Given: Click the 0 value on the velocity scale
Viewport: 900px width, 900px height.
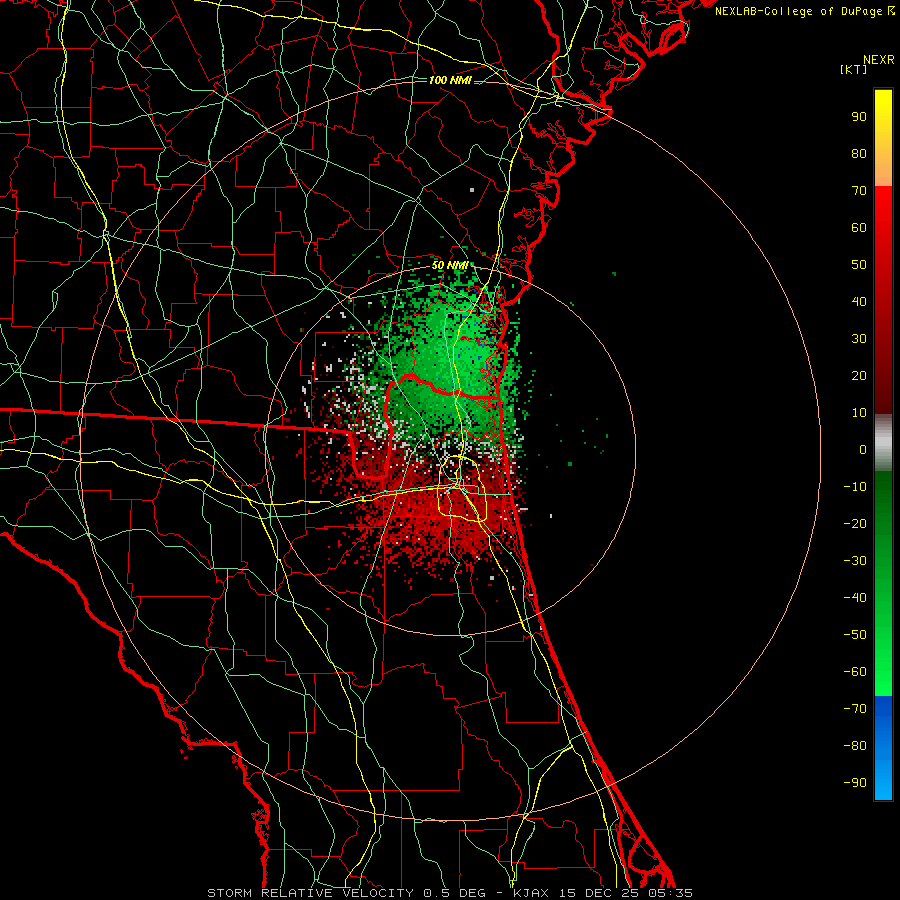Looking at the screenshot, I should 863,449.
